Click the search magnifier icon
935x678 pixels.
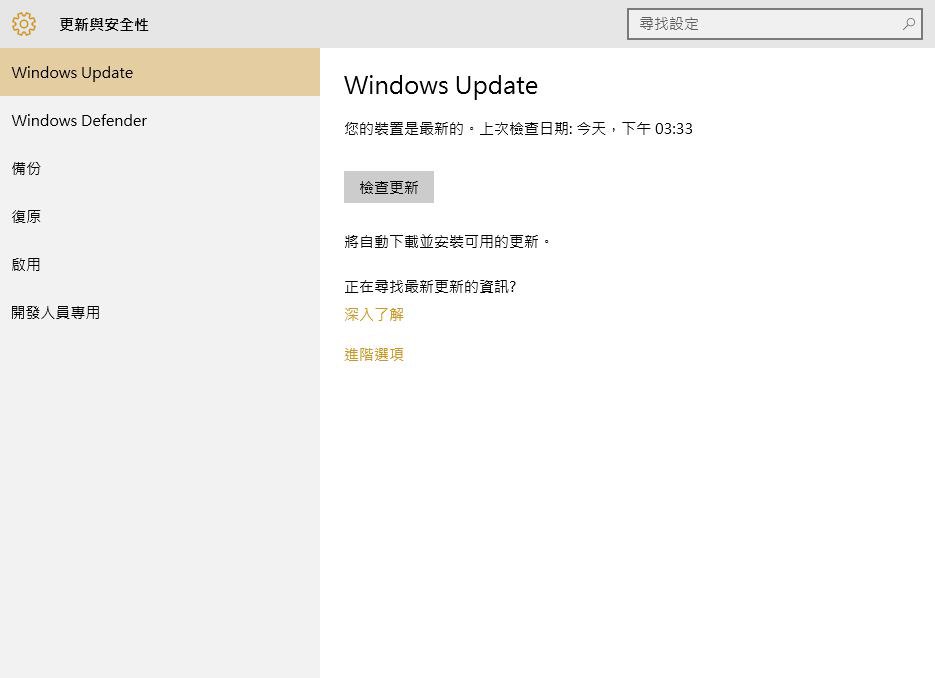[909, 24]
